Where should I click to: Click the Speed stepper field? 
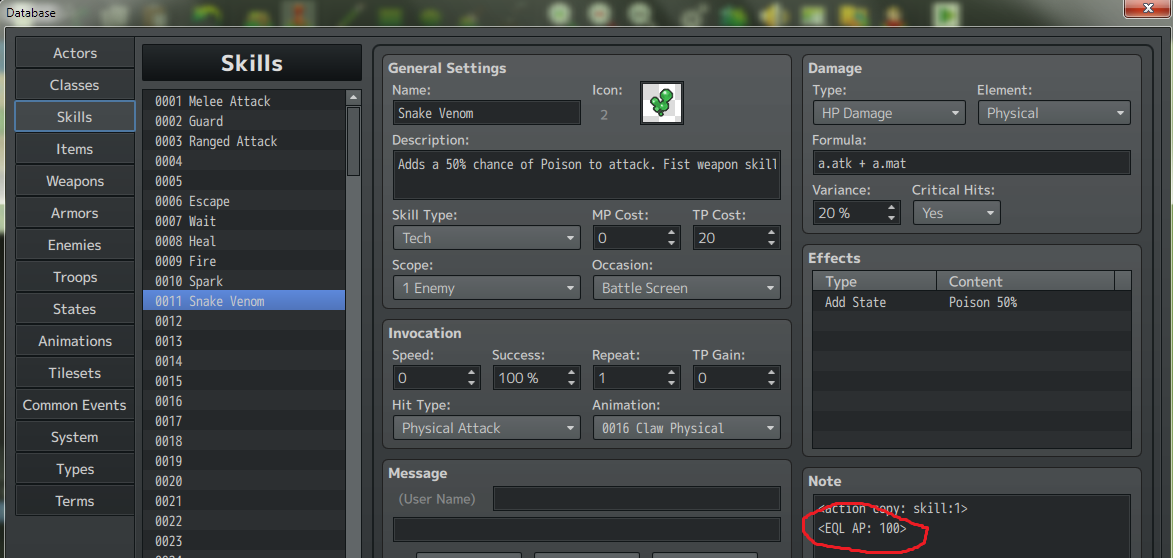[436, 378]
